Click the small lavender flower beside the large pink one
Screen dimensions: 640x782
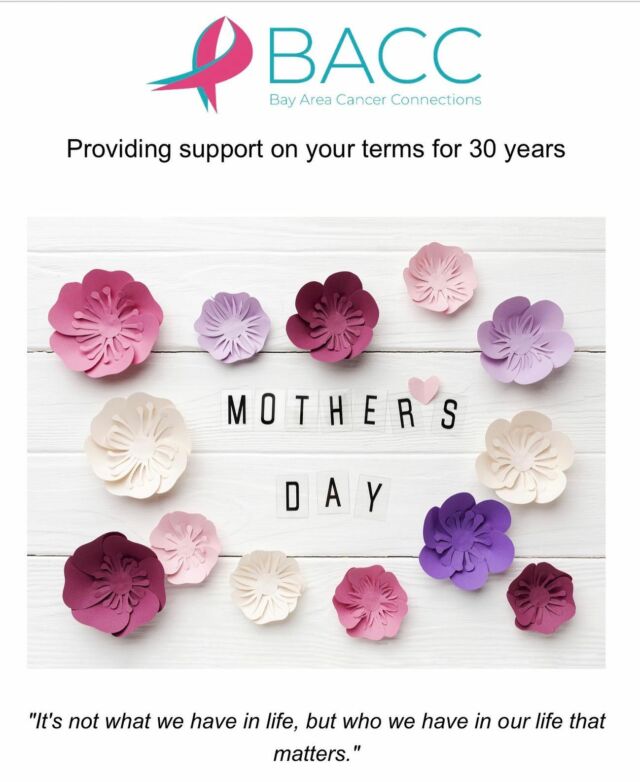233,327
